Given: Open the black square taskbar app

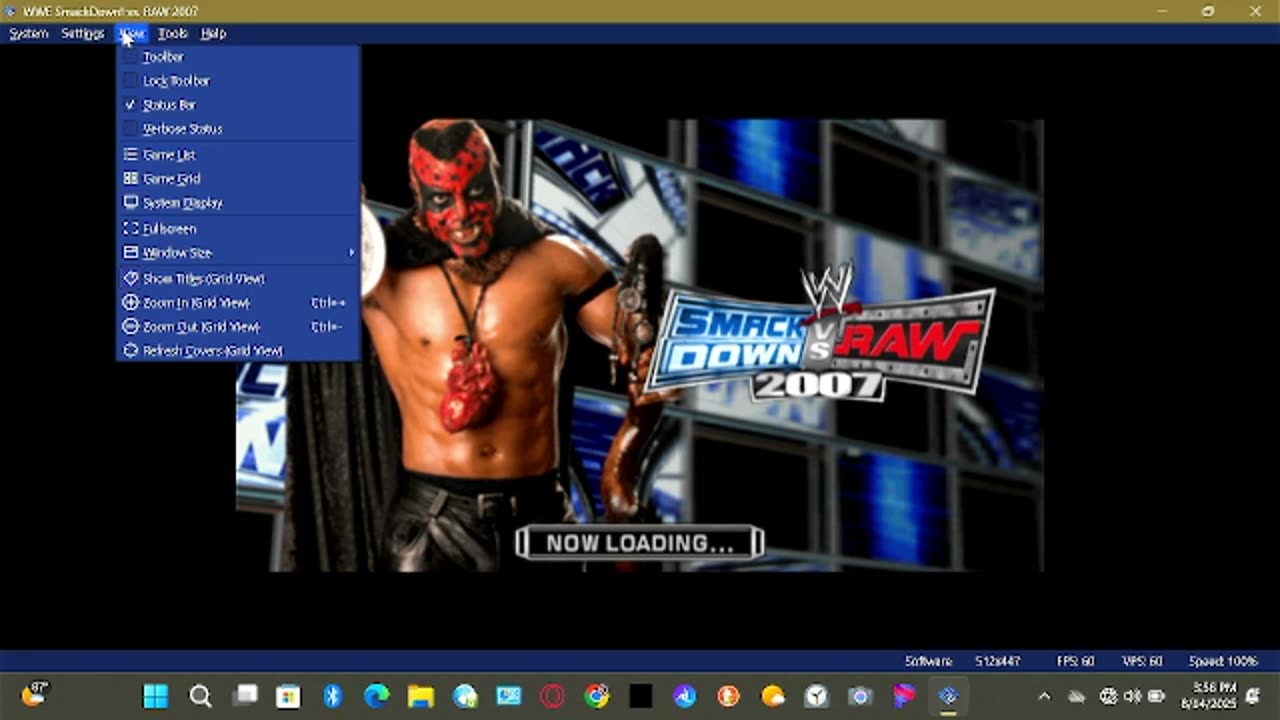Looking at the screenshot, I should click(x=641, y=696).
